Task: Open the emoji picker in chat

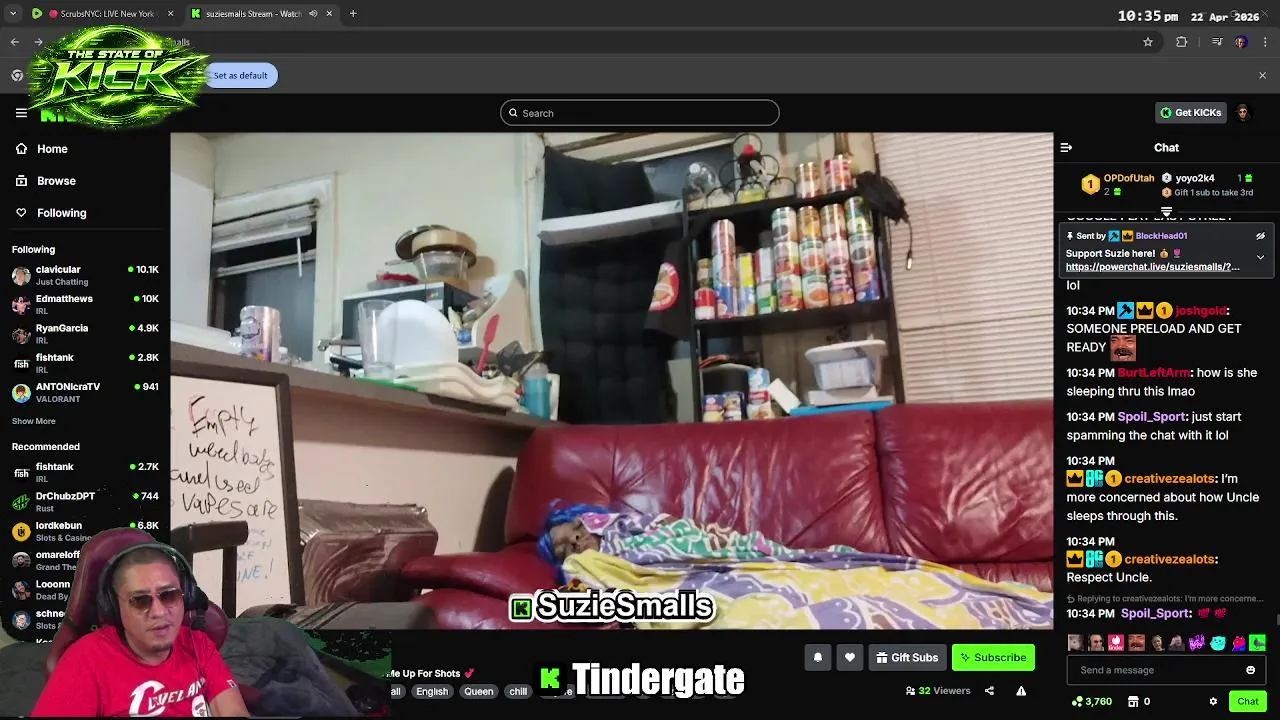Action: (x=1250, y=670)
